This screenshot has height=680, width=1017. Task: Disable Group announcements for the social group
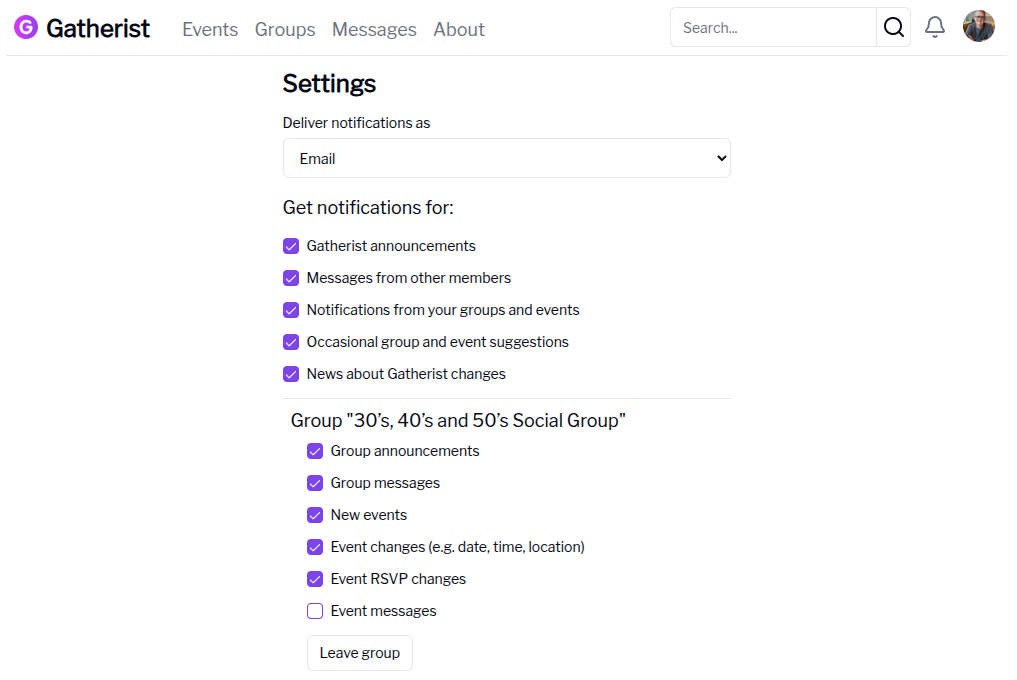[315, 450]
